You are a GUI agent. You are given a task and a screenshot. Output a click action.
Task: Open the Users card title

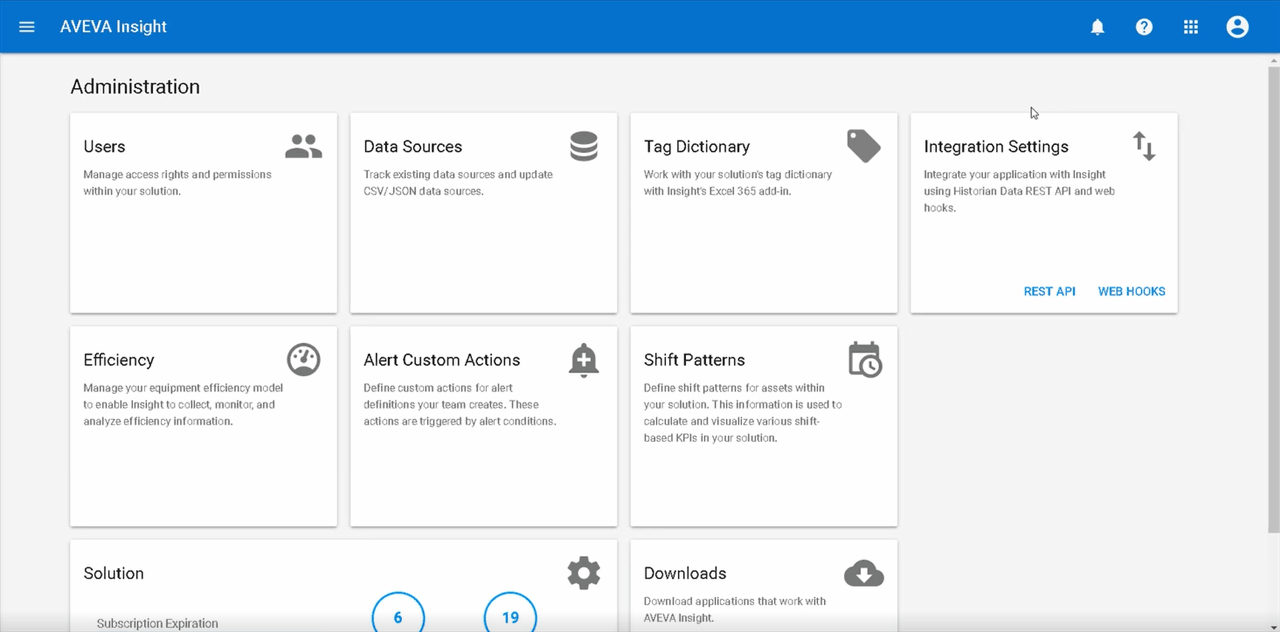pyautogui.click(x=104, y=146)
